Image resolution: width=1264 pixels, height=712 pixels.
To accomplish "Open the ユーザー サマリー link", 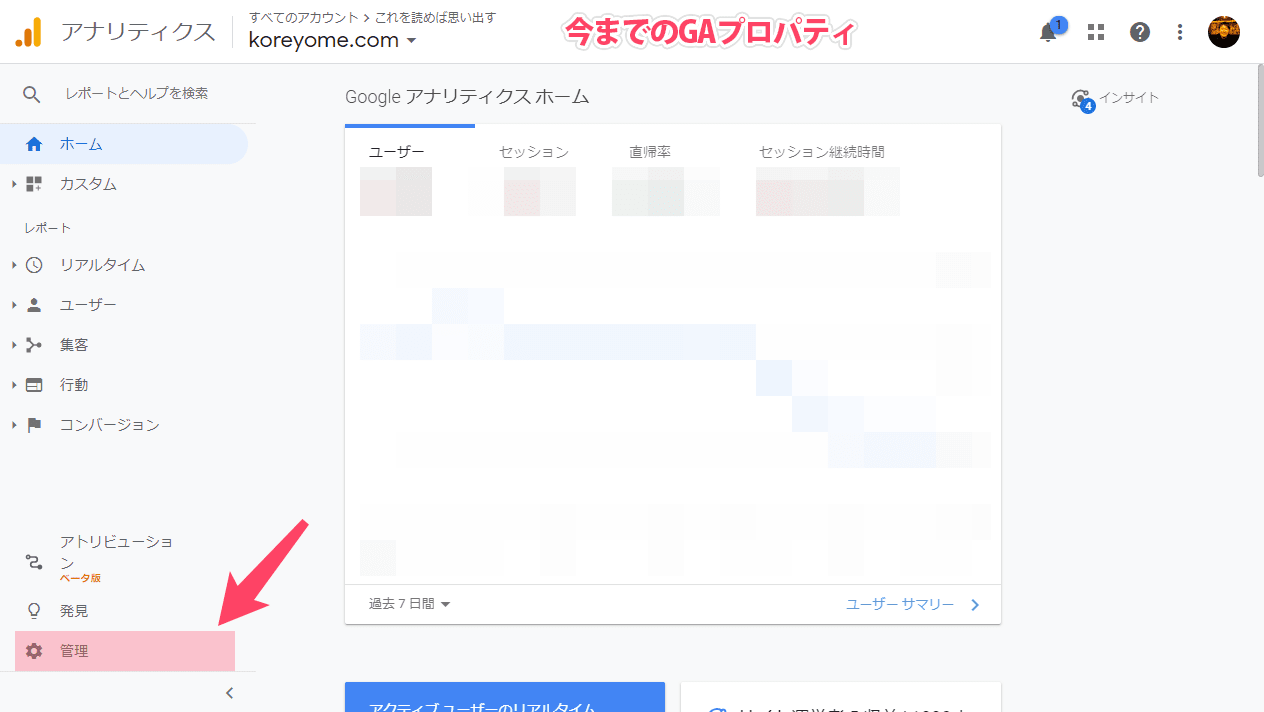I will point(900,605).
